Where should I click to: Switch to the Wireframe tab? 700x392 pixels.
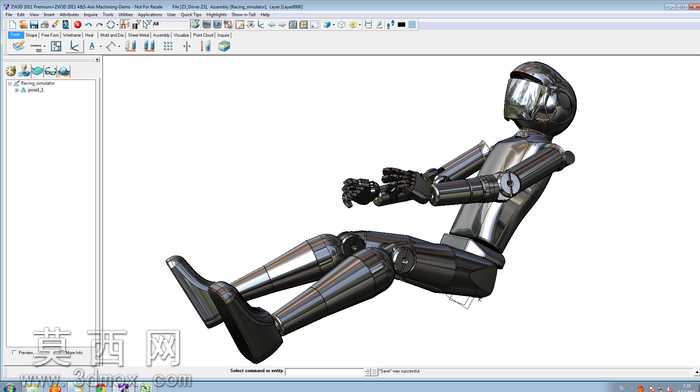72,35
